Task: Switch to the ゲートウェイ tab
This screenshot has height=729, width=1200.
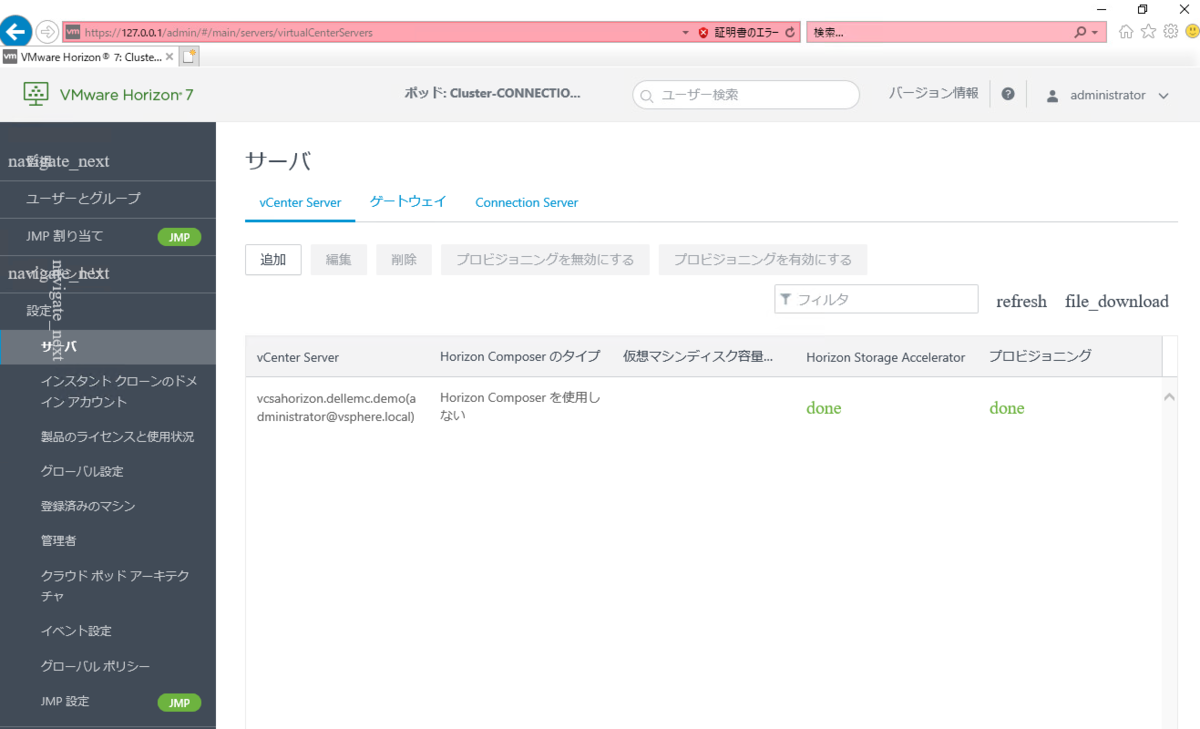Action: [407, 202]
